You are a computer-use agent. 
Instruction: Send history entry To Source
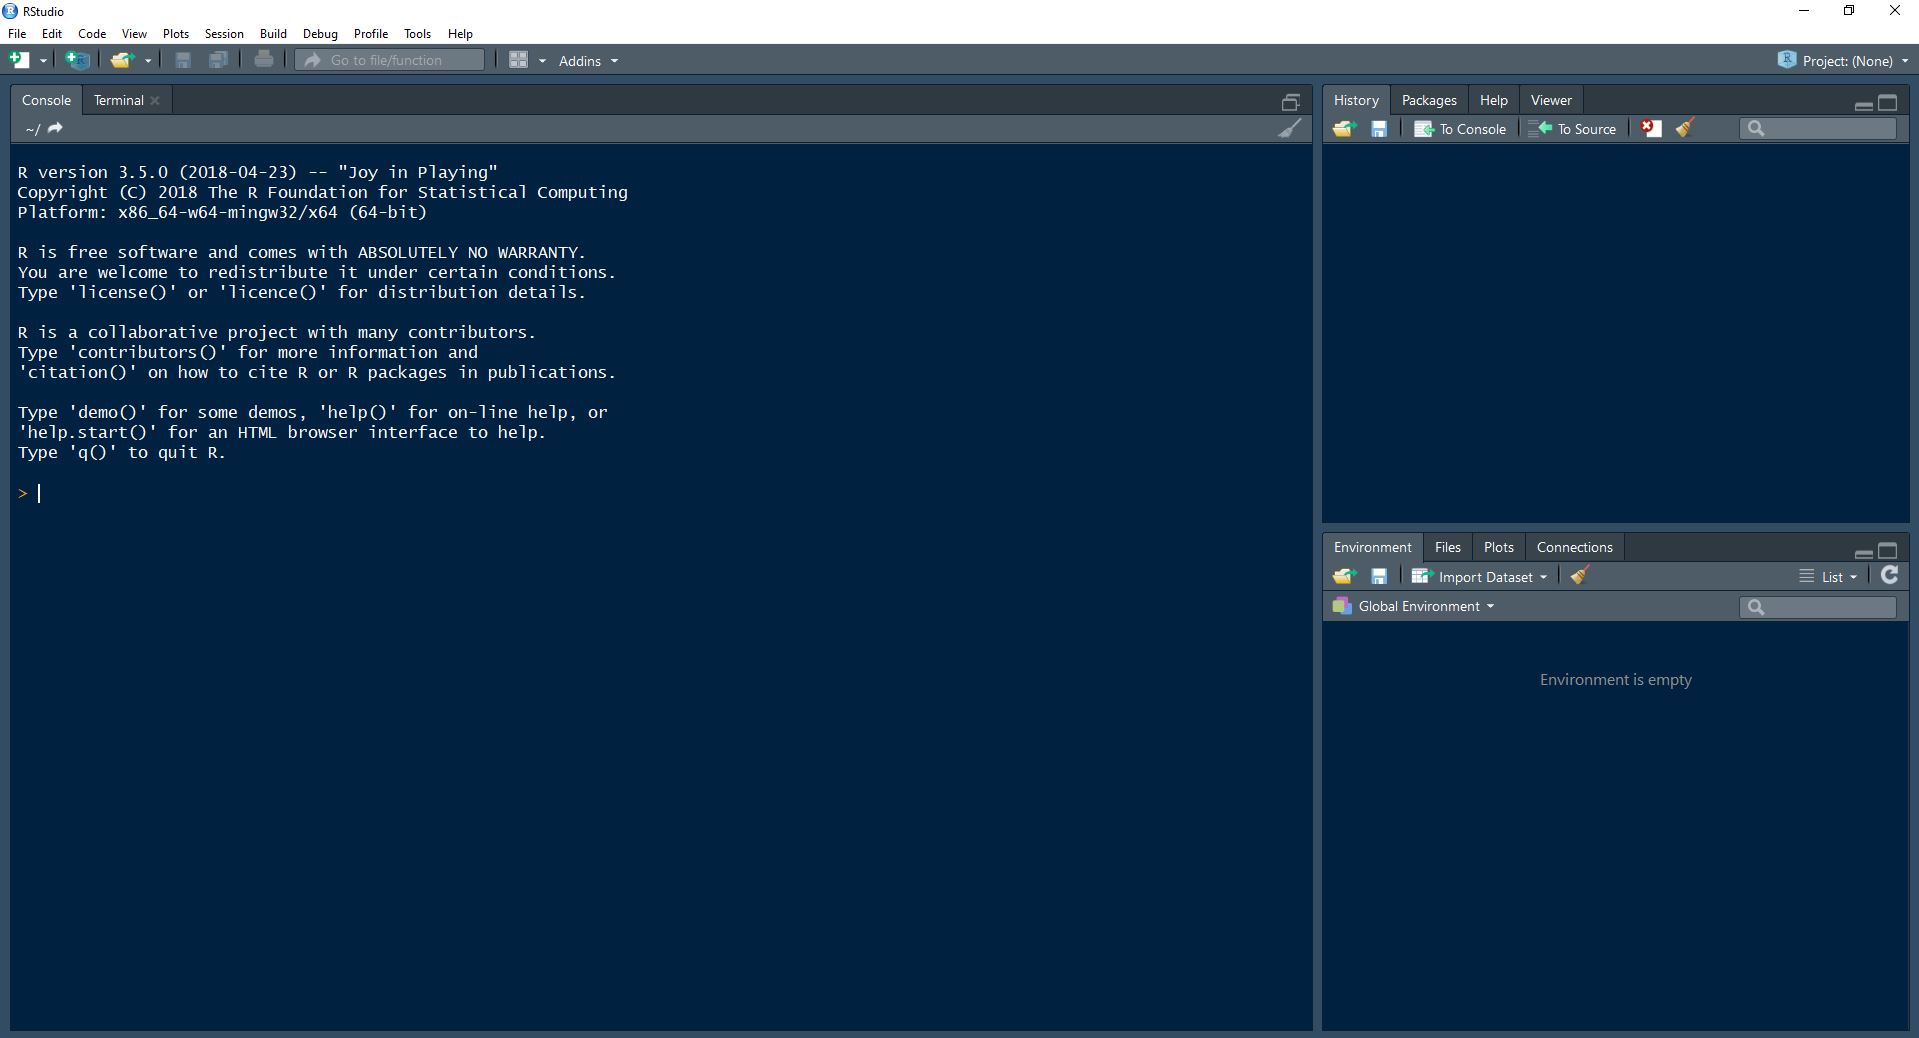[x=1572, y=128]
